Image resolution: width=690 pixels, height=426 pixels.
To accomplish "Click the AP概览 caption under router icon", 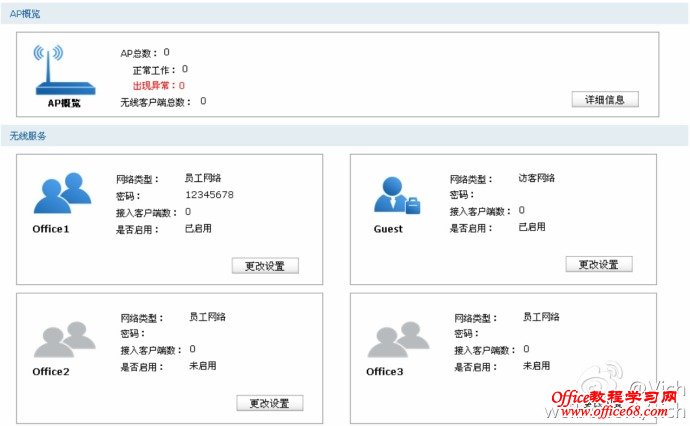I will point(64,103).
